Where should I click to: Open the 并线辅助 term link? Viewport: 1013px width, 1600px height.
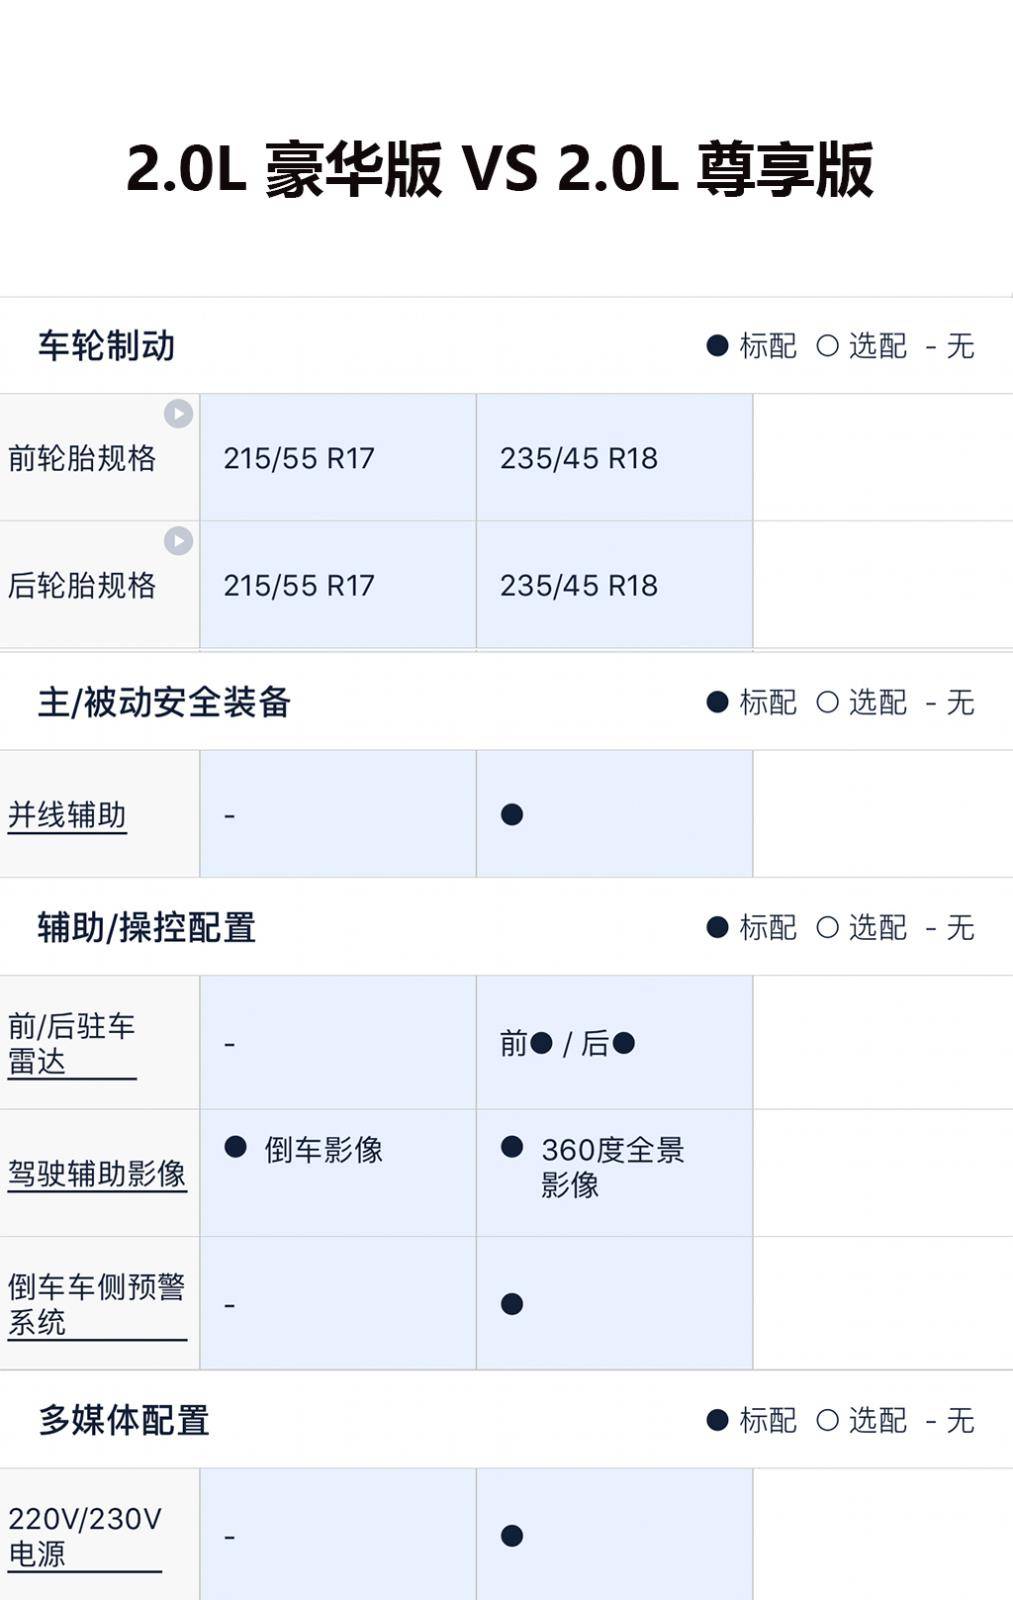(67, 815)
